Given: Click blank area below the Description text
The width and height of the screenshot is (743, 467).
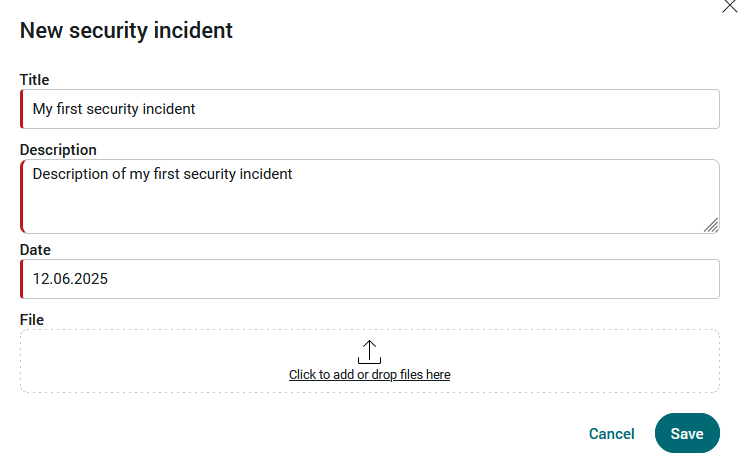Looking at the screenshot, I should point(360,208).
